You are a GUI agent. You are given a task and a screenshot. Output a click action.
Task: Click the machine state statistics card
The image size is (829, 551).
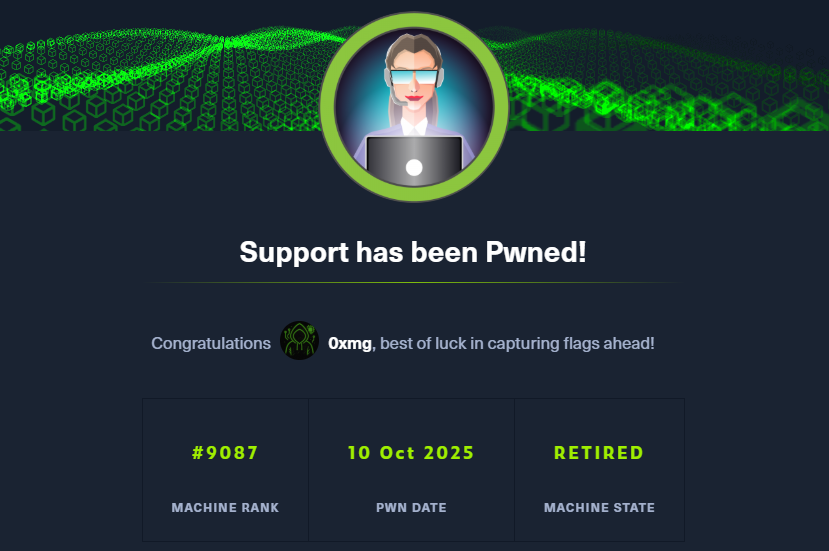[600, 470]
